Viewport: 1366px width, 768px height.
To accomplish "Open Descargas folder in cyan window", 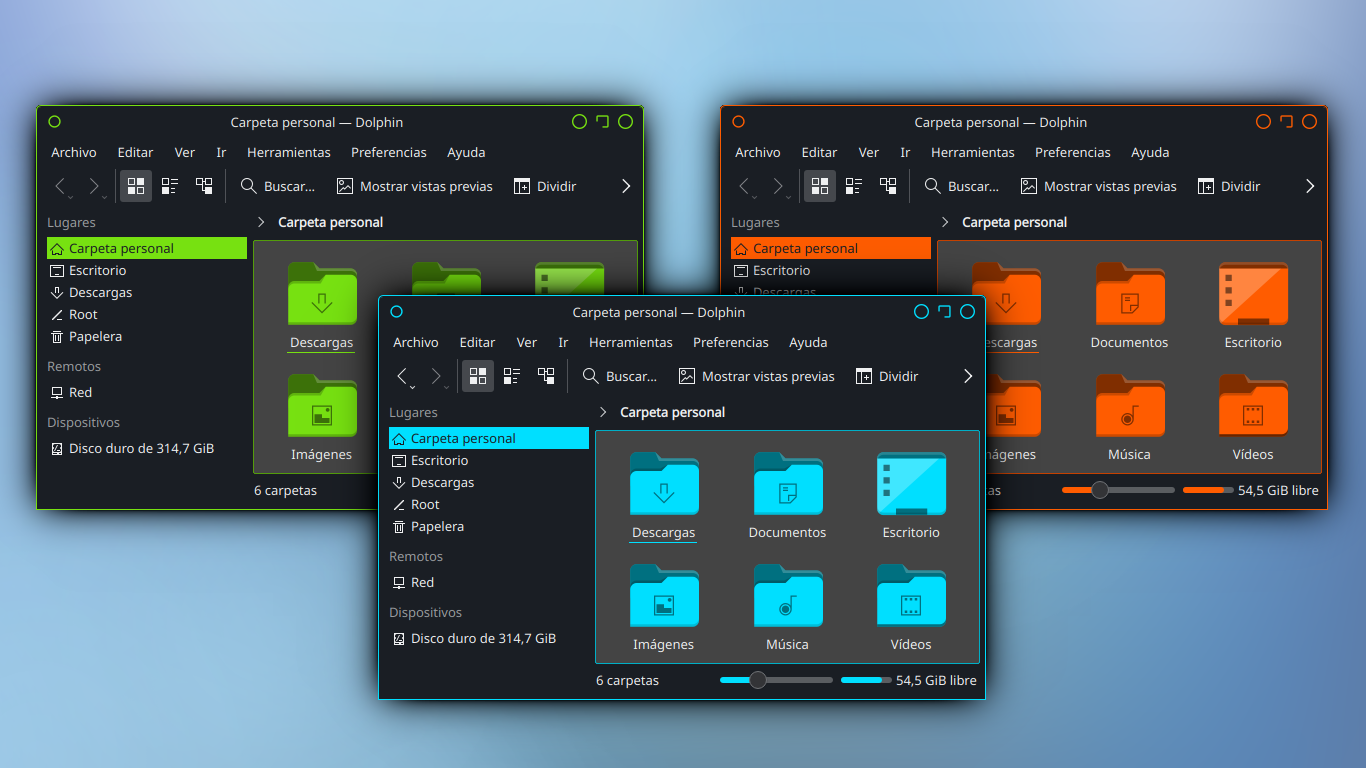I will pos(663,496).
